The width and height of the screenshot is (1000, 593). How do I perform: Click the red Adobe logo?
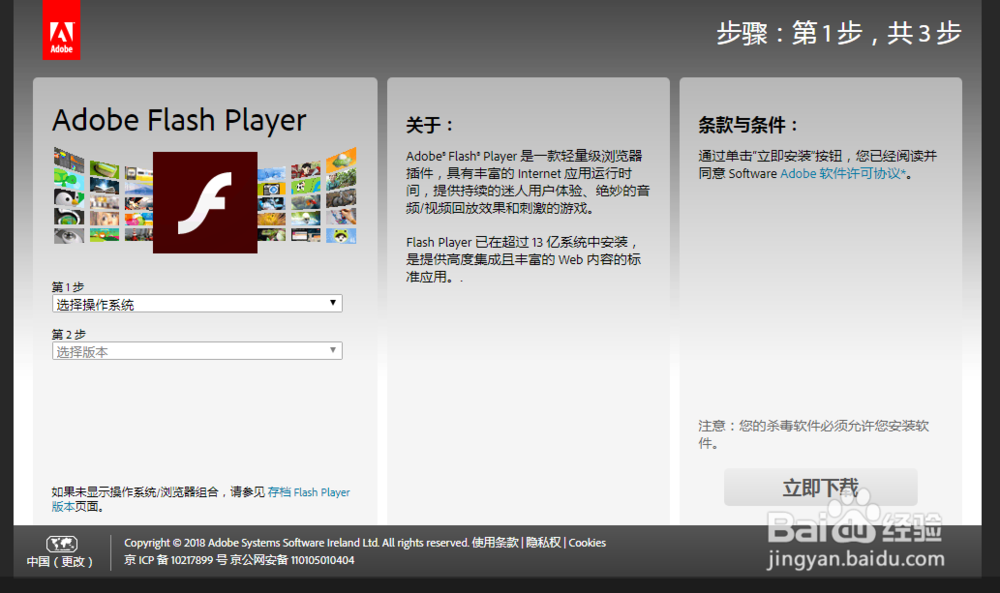tap(61, 30)
